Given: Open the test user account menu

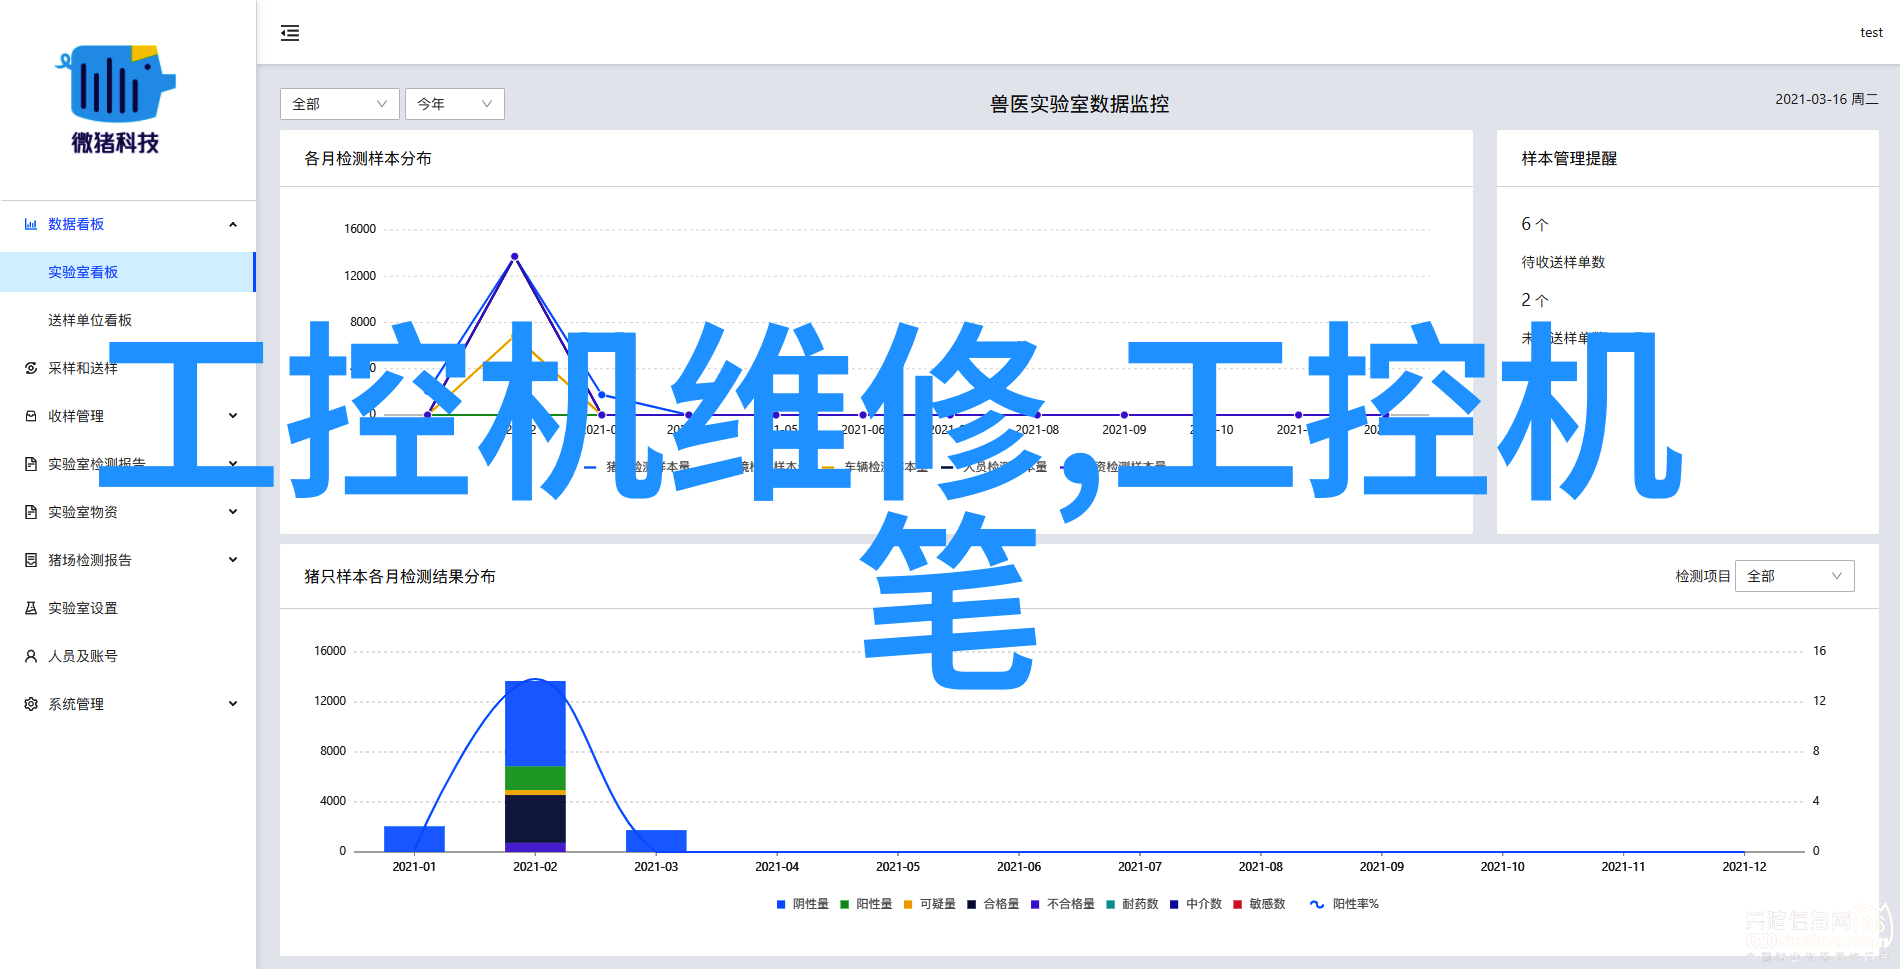Looking at the screenshot, I should click(1871, 33).
